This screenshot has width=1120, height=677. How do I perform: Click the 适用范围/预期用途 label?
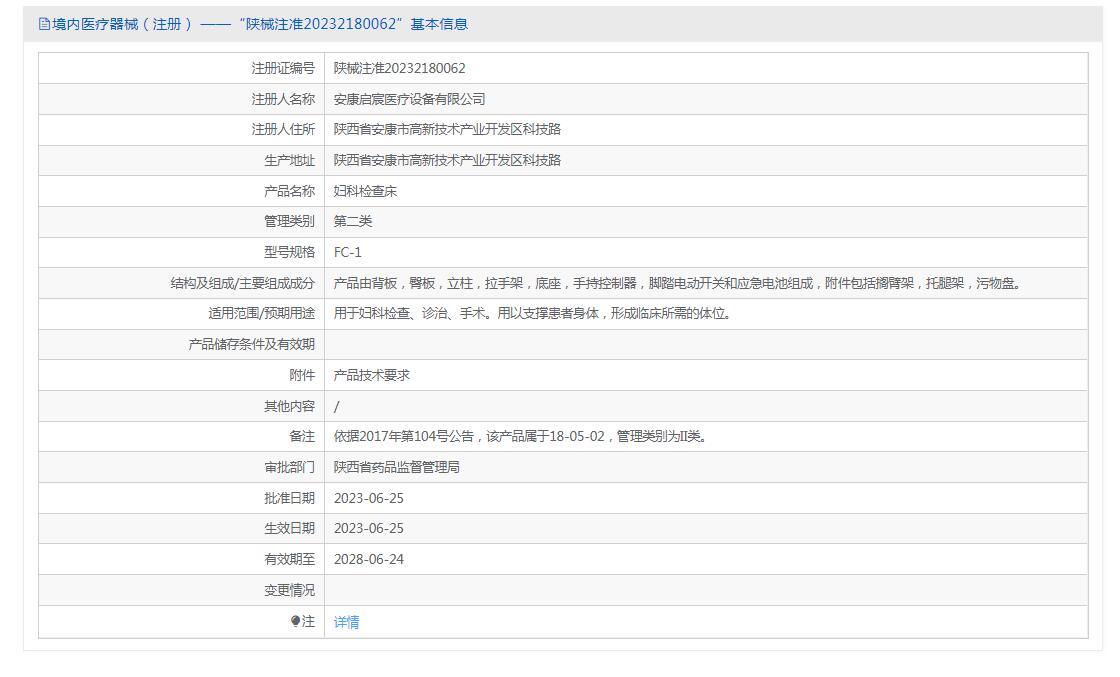[261, 314]
